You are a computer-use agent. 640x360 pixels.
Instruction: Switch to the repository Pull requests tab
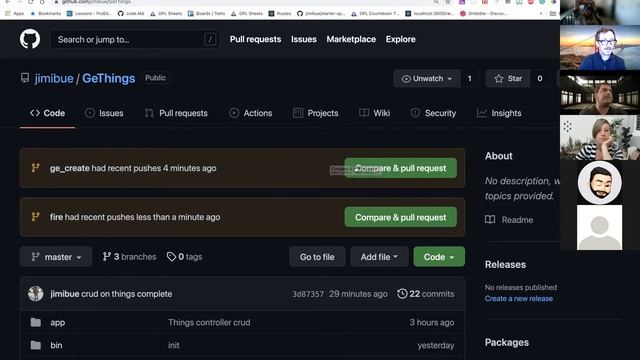click(176, 113)
